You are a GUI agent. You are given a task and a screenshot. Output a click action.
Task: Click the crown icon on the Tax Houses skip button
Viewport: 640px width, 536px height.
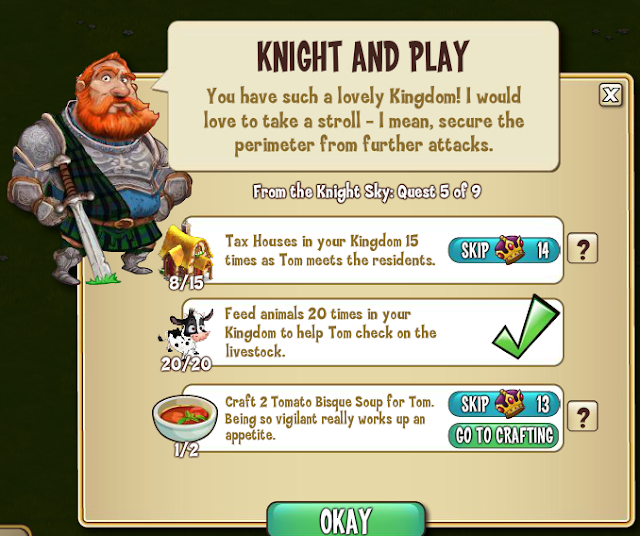509,249
